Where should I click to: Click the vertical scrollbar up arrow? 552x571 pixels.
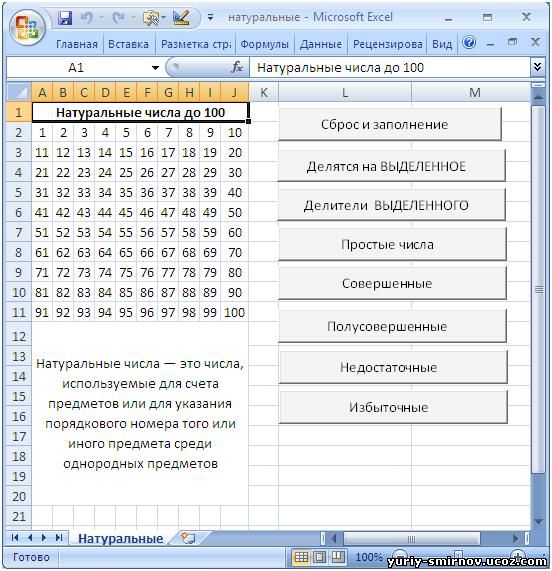point(538,97)
